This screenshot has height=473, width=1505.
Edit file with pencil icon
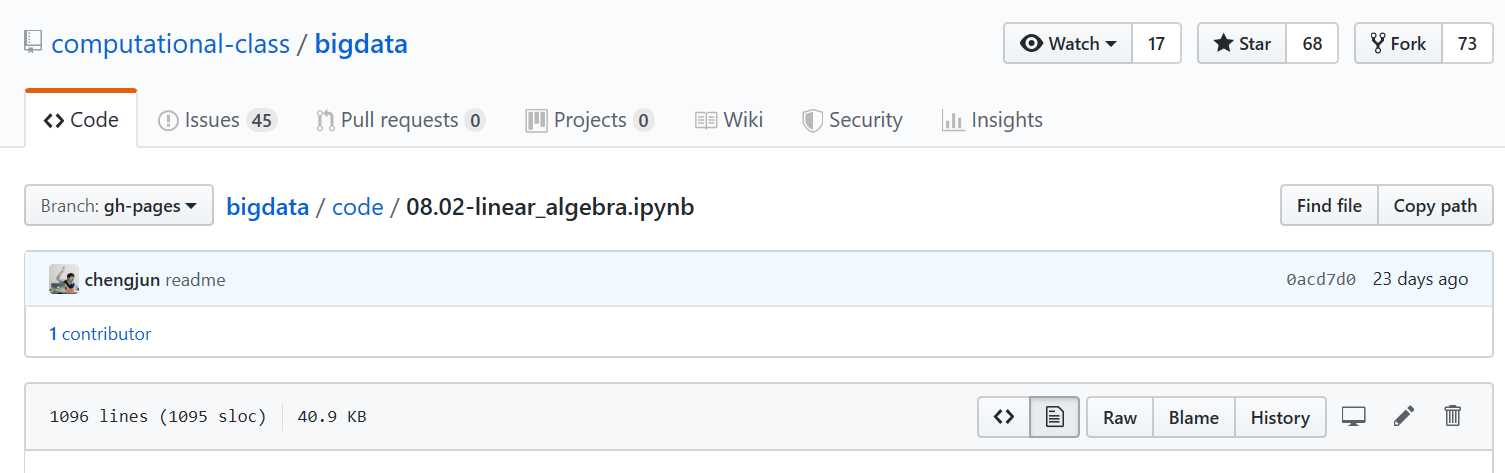pos(1404,417)
